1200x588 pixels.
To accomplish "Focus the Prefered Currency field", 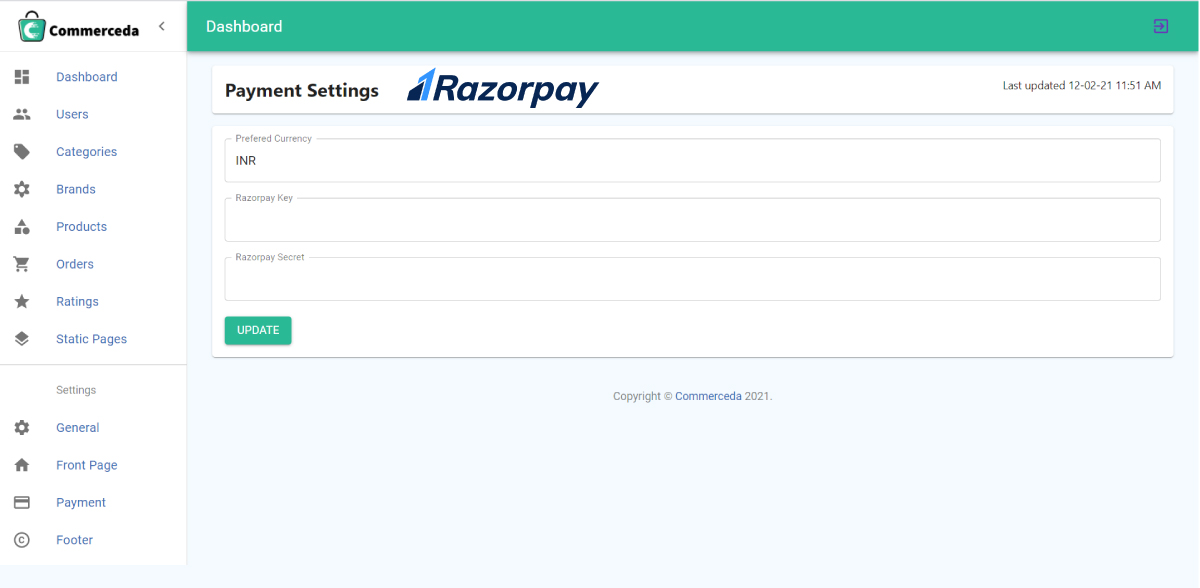I will [692, 160].
